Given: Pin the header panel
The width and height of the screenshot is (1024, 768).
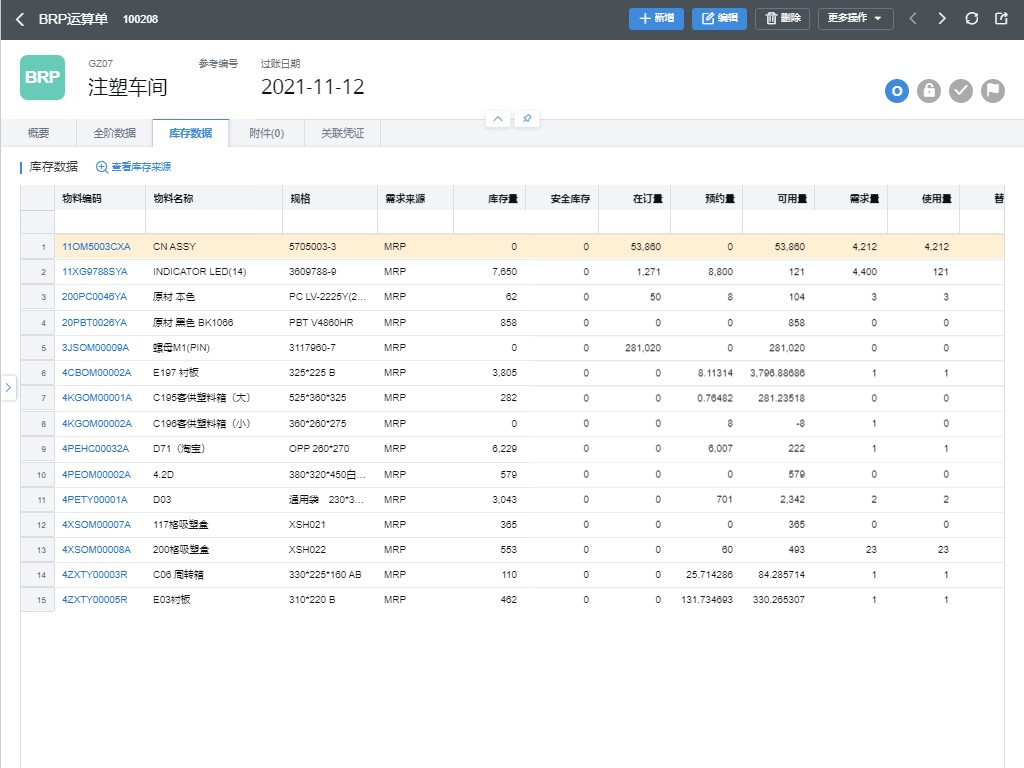Looking at the screenshot, I should point(527,119).
